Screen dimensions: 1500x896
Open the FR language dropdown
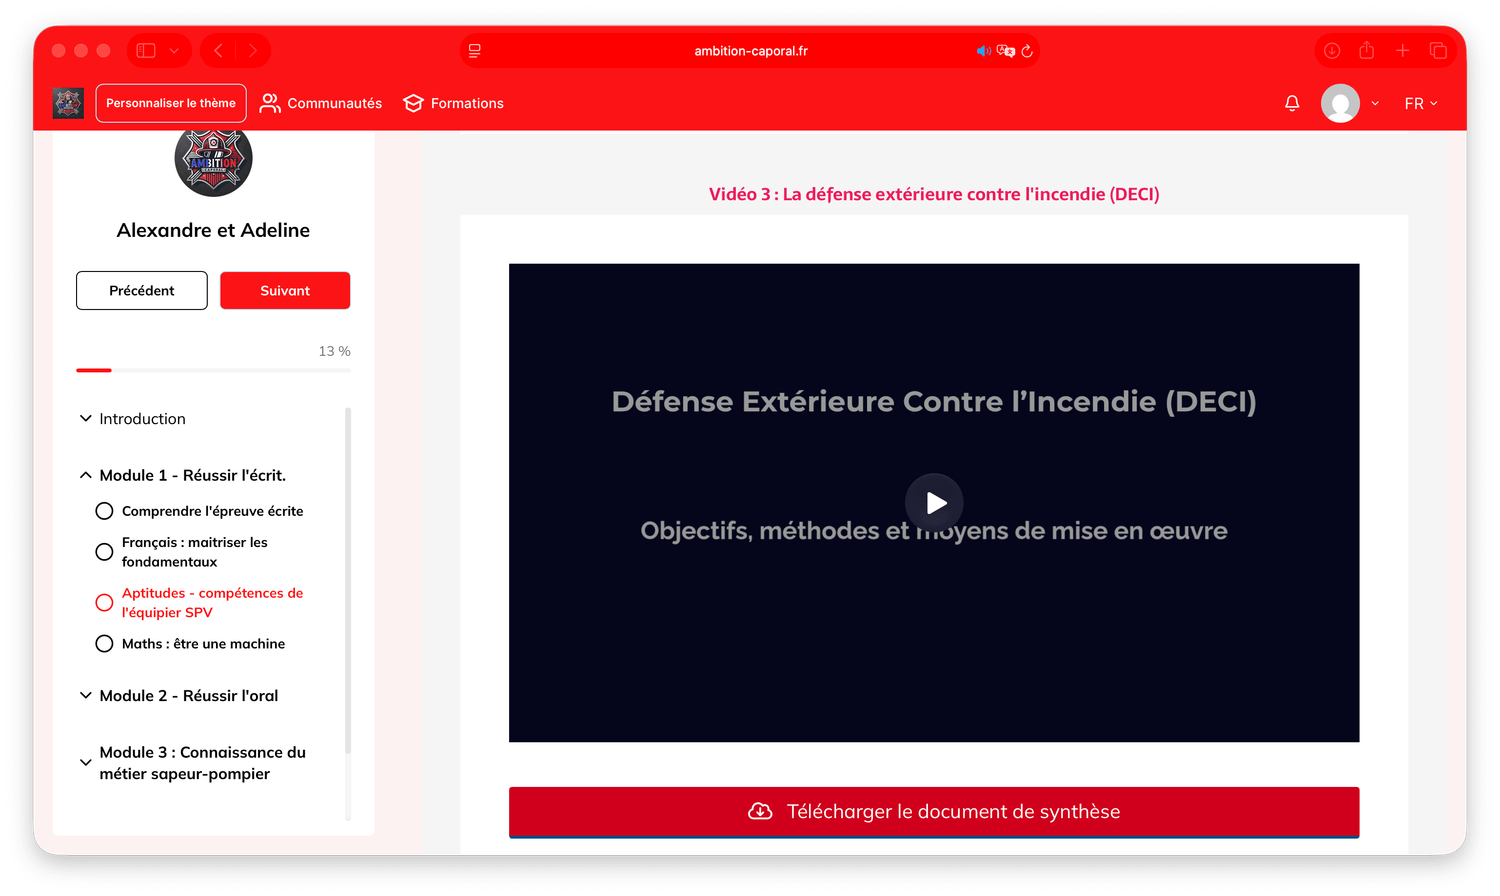pos(1421,103)
